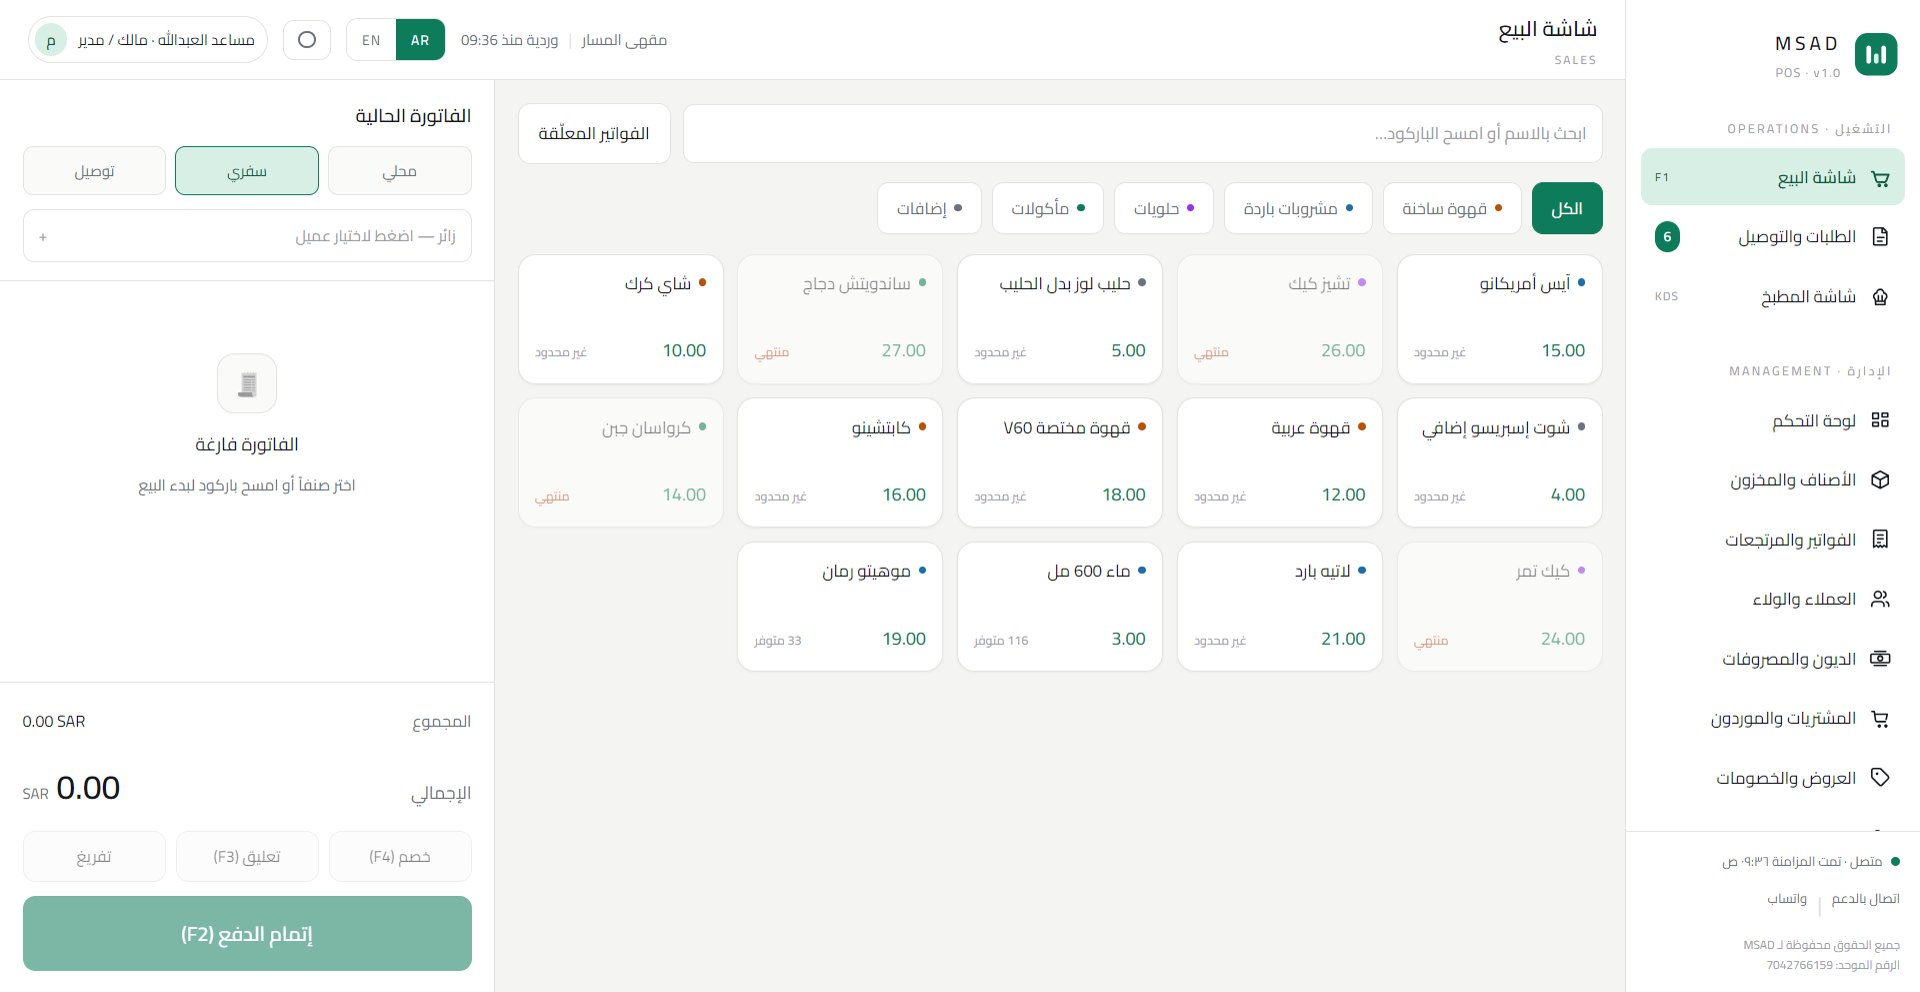This screenshot has height=992, width=1920.
Task: Select سفري order type
Action: (247, 171)
